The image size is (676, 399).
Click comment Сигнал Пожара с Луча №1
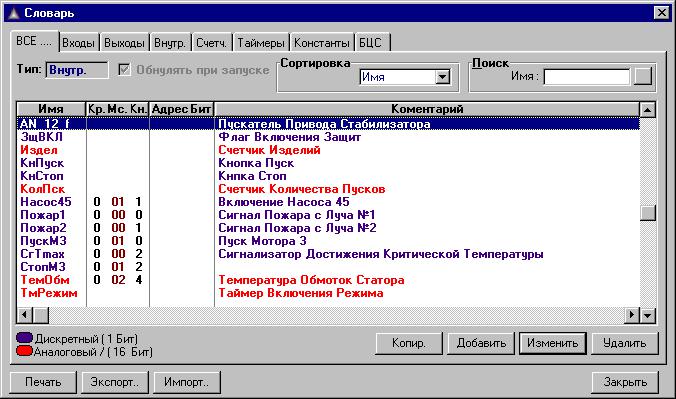[297, 215]
